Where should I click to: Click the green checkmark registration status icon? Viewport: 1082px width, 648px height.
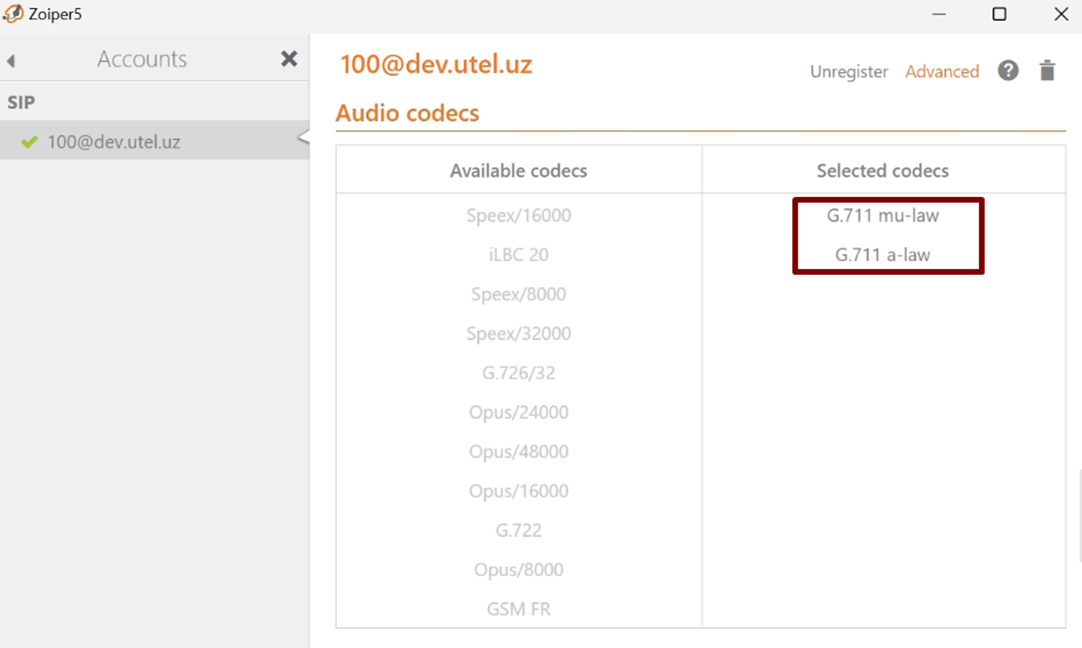coord(29,142)
